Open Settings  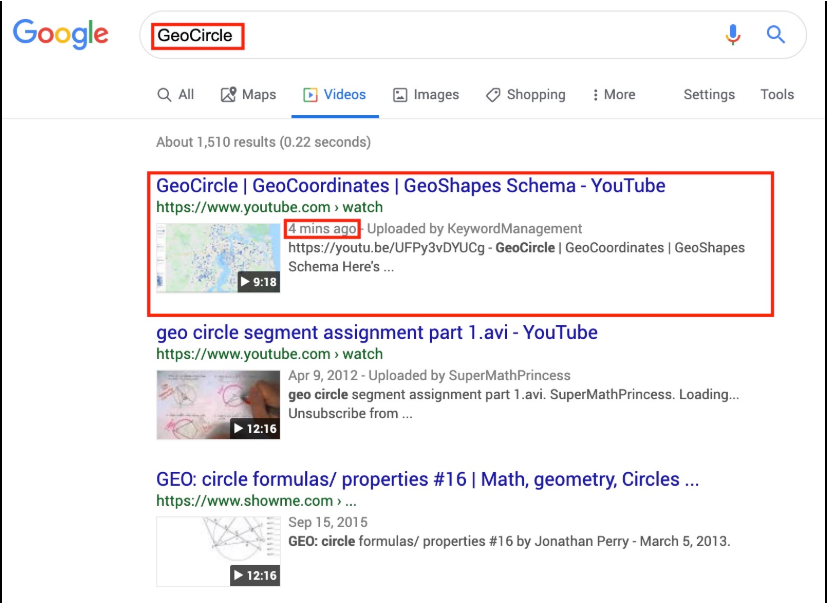click(x=709, y=94)
